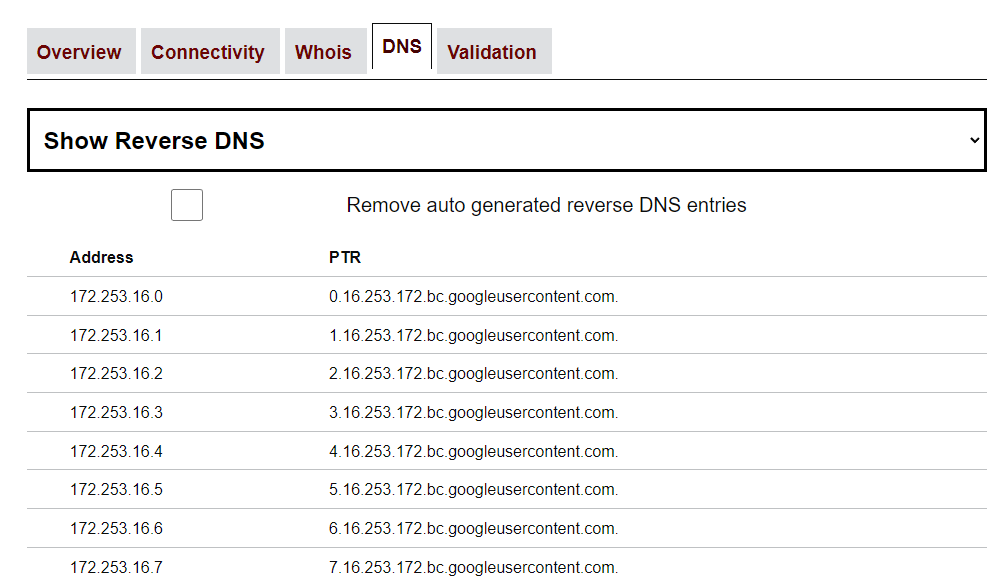Viewport: 996px width, 578px height.
Task: Switch to the Overview tab
Action: [80, 51]
